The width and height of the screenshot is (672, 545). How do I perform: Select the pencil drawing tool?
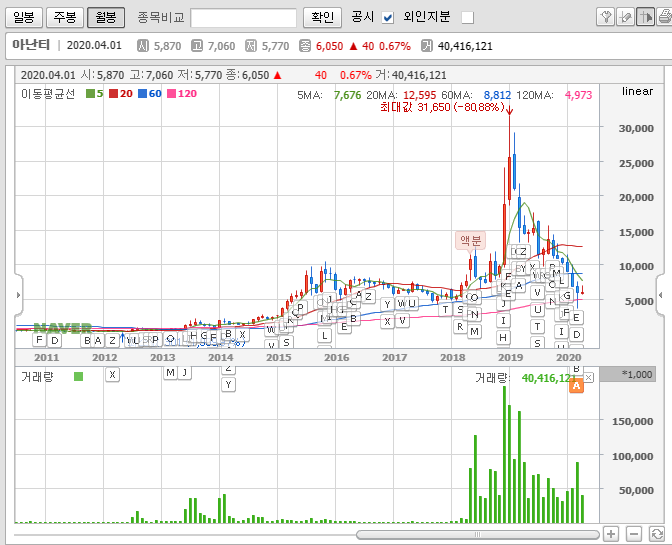625,17
